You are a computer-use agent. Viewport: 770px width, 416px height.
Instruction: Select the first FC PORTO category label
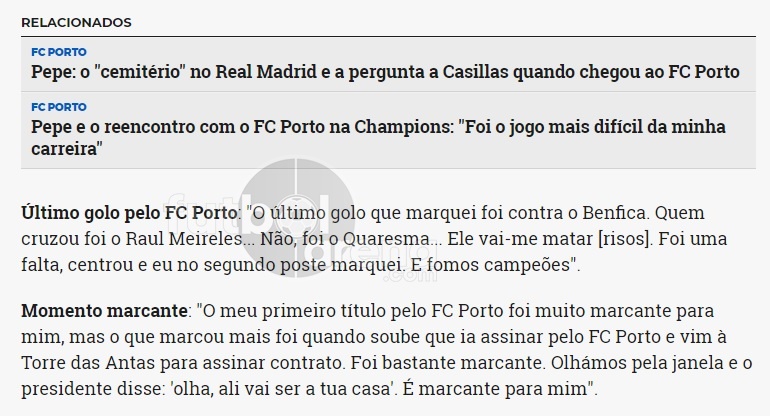[x=58, y=52]
